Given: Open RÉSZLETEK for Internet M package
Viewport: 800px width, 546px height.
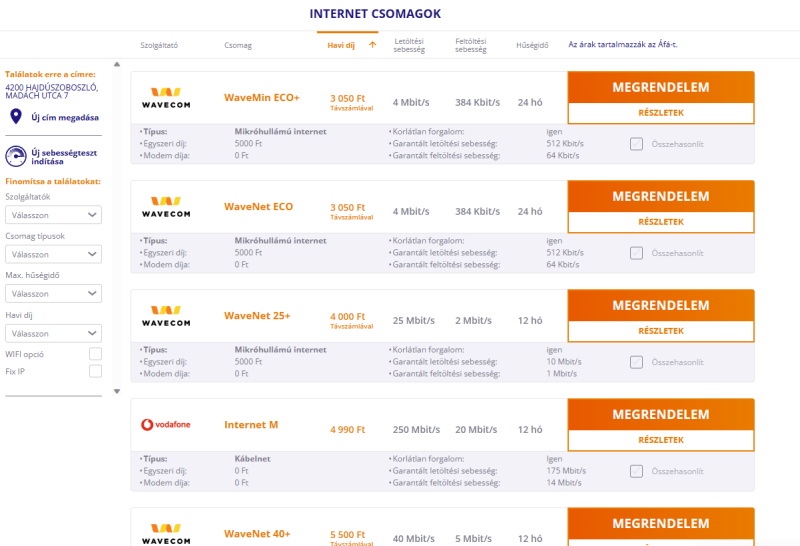Looking at the screenshot, I should click(661, 440).
